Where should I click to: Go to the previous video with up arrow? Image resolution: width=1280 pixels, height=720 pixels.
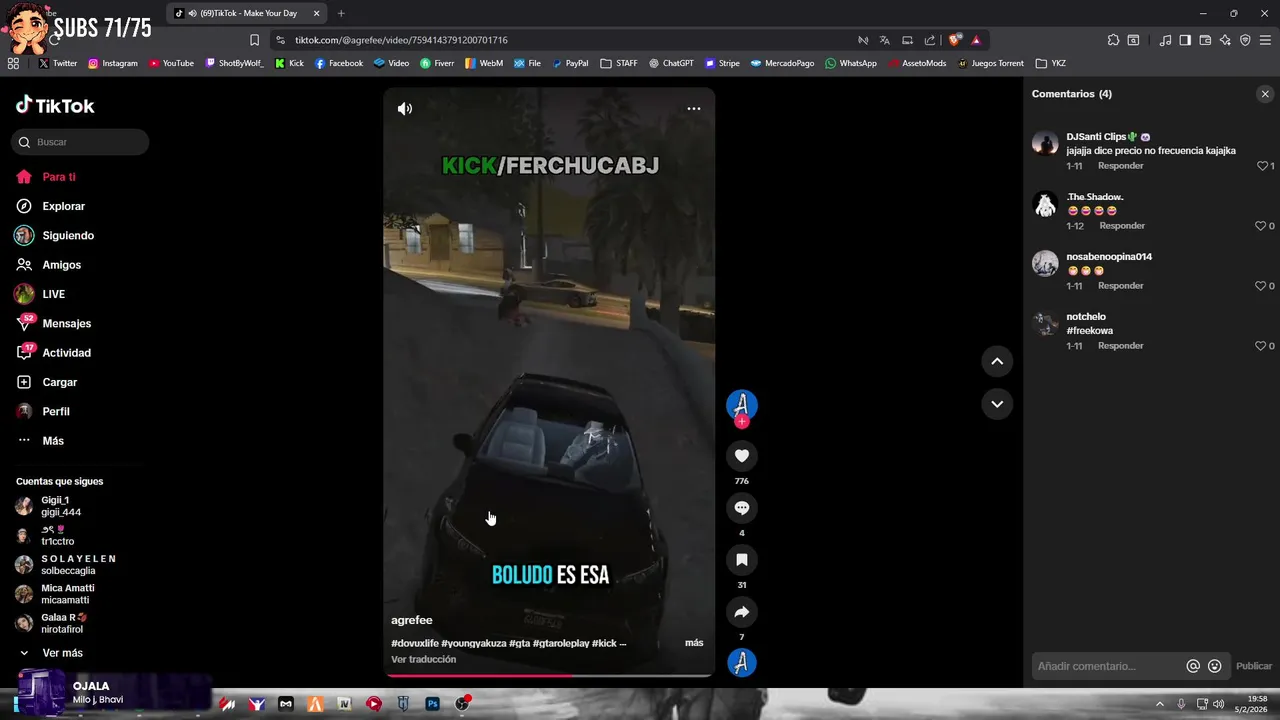pos(997,361)
